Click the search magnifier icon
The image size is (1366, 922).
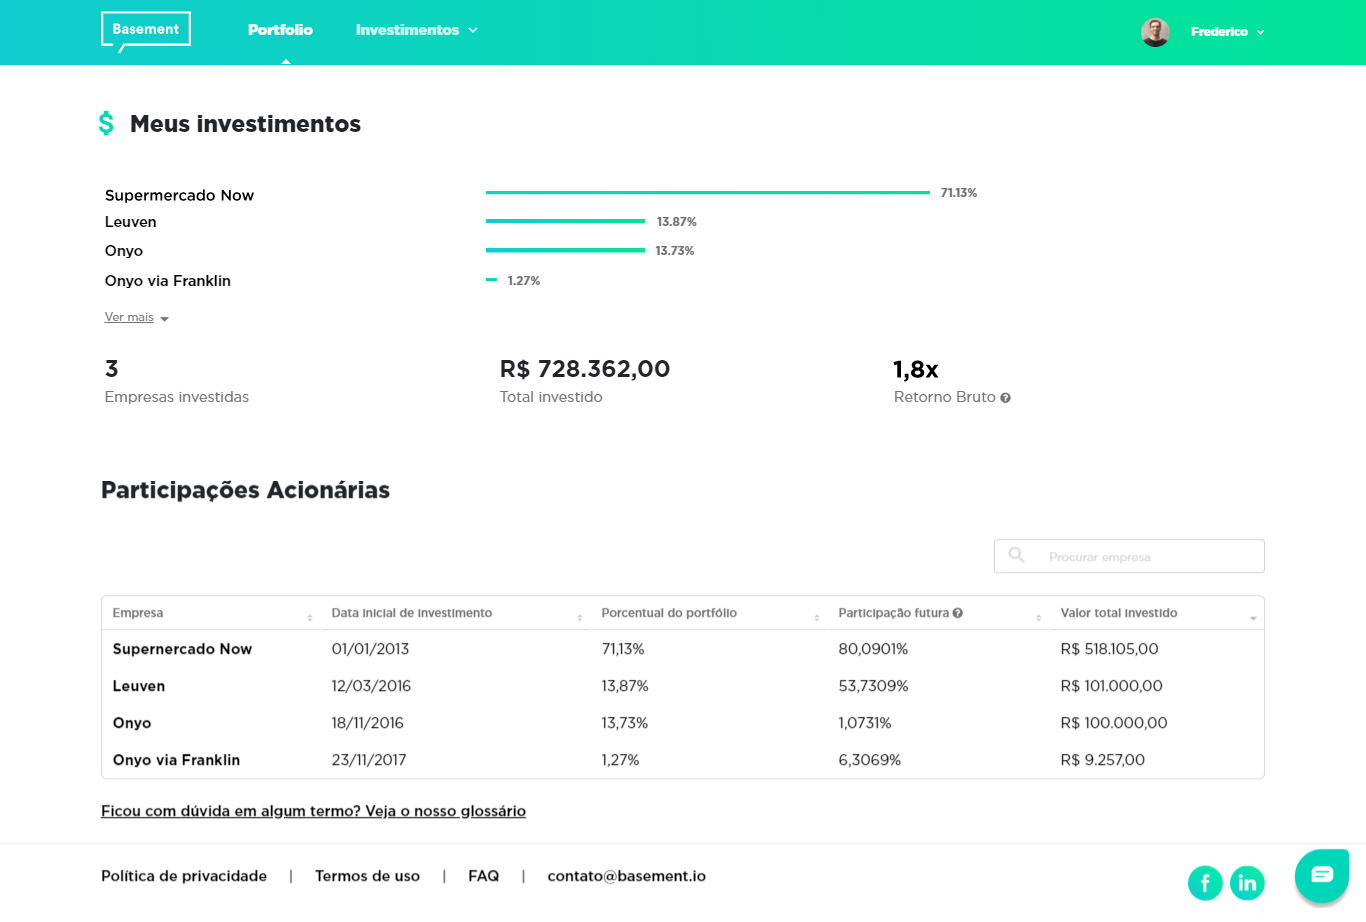pyautogui.click(x=1016, y=555)
